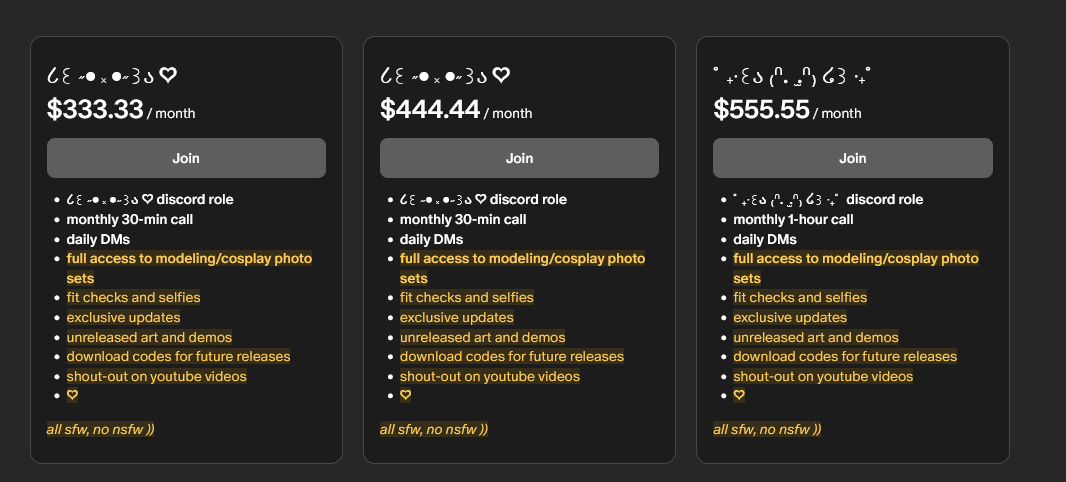Click "all sfw, no nsfw" note under $333.33 tier

(x=100, y=429)
